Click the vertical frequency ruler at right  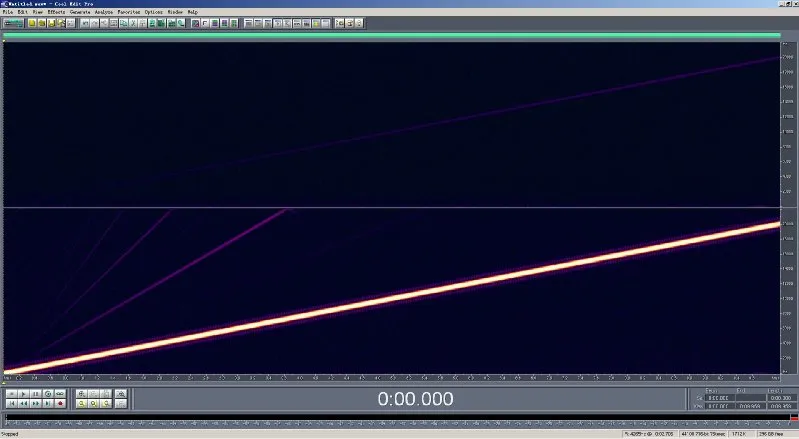coord(788,208)
